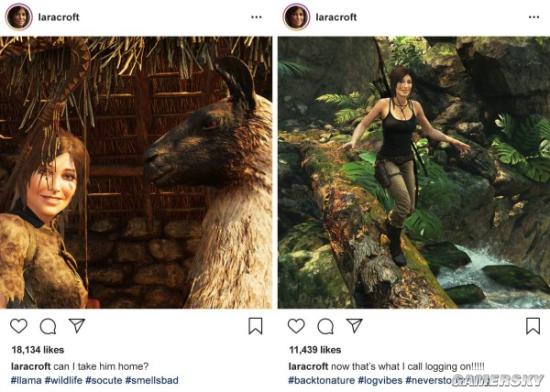
Task: View the 18,134 likes list
Action: pyautogui.click(x=38, y=350)
